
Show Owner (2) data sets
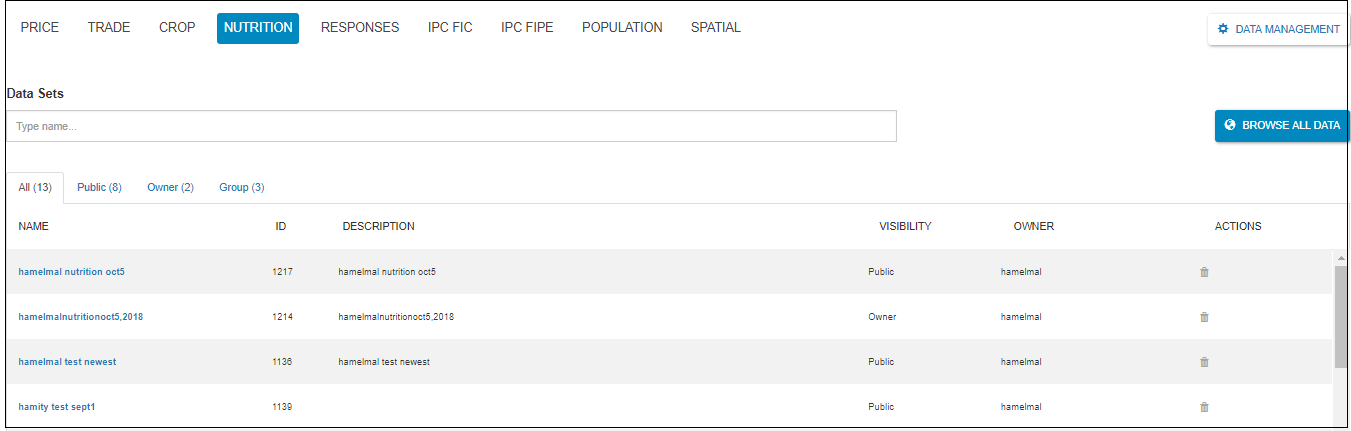point(170,187)
